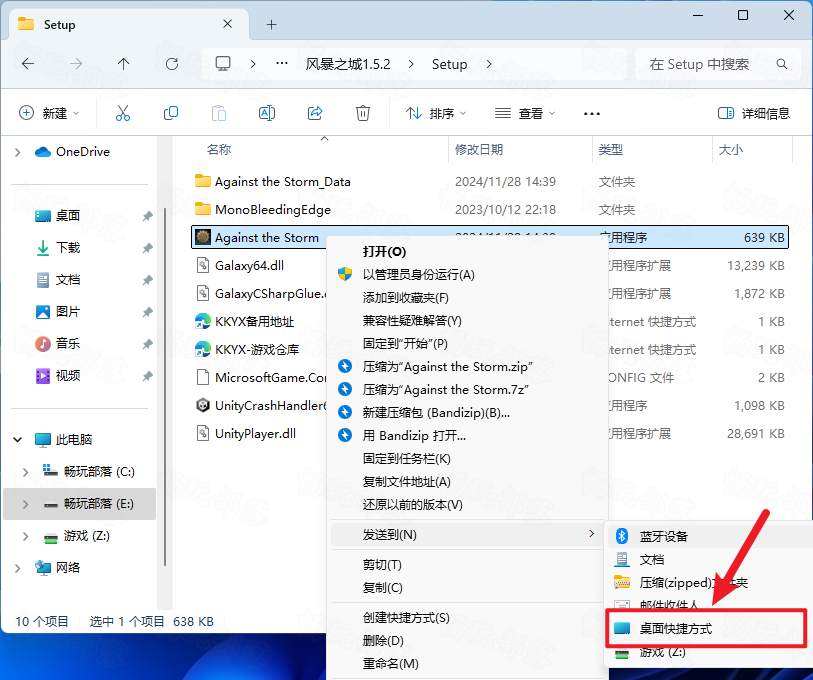Click the 风暴之城1.5.2 breadcrumb
Screen dimensions: 813x680
tap(348, 64)
